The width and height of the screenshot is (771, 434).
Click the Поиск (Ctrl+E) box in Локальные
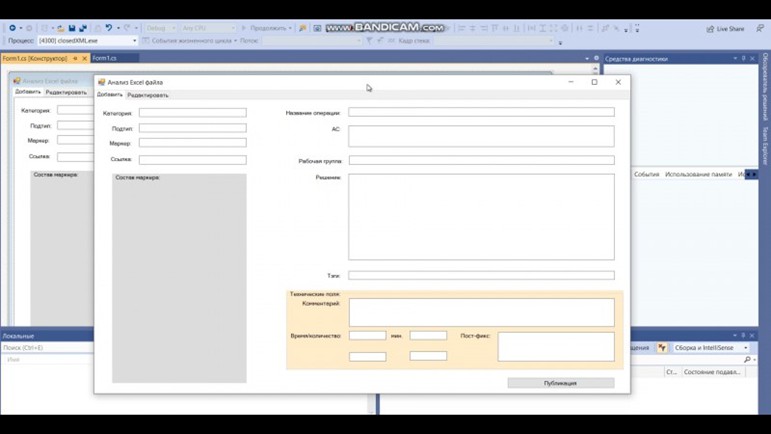(x=47, y=347)
